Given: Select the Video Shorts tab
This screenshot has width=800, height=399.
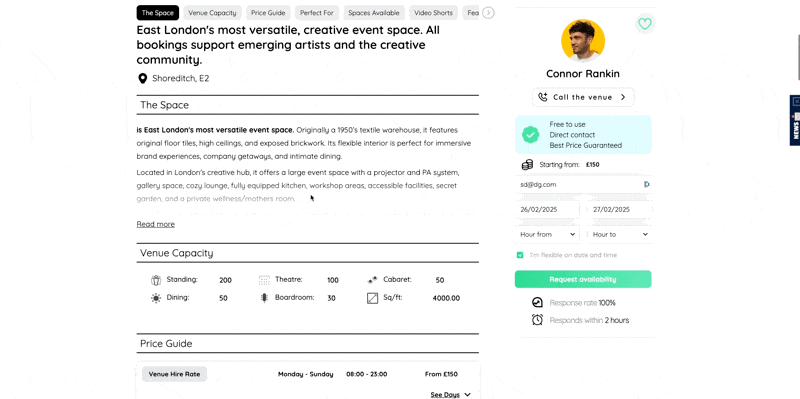Looking at the screenshot, I should [433, 13].
